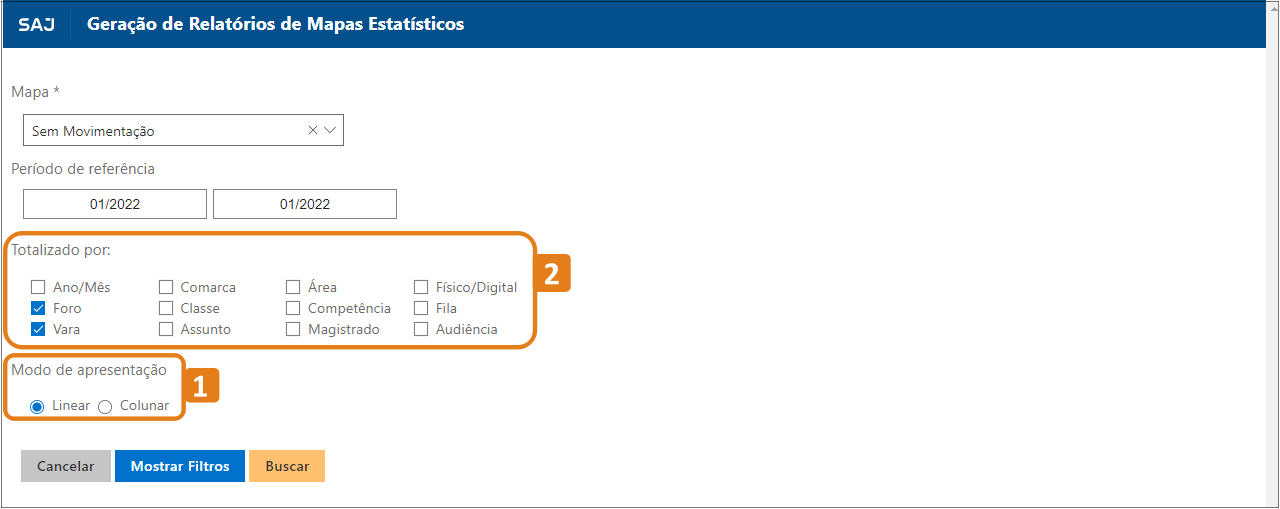Expand the Mapa dropdown arrow
The height and width of the screenshot is (509, 1280).
330,130
